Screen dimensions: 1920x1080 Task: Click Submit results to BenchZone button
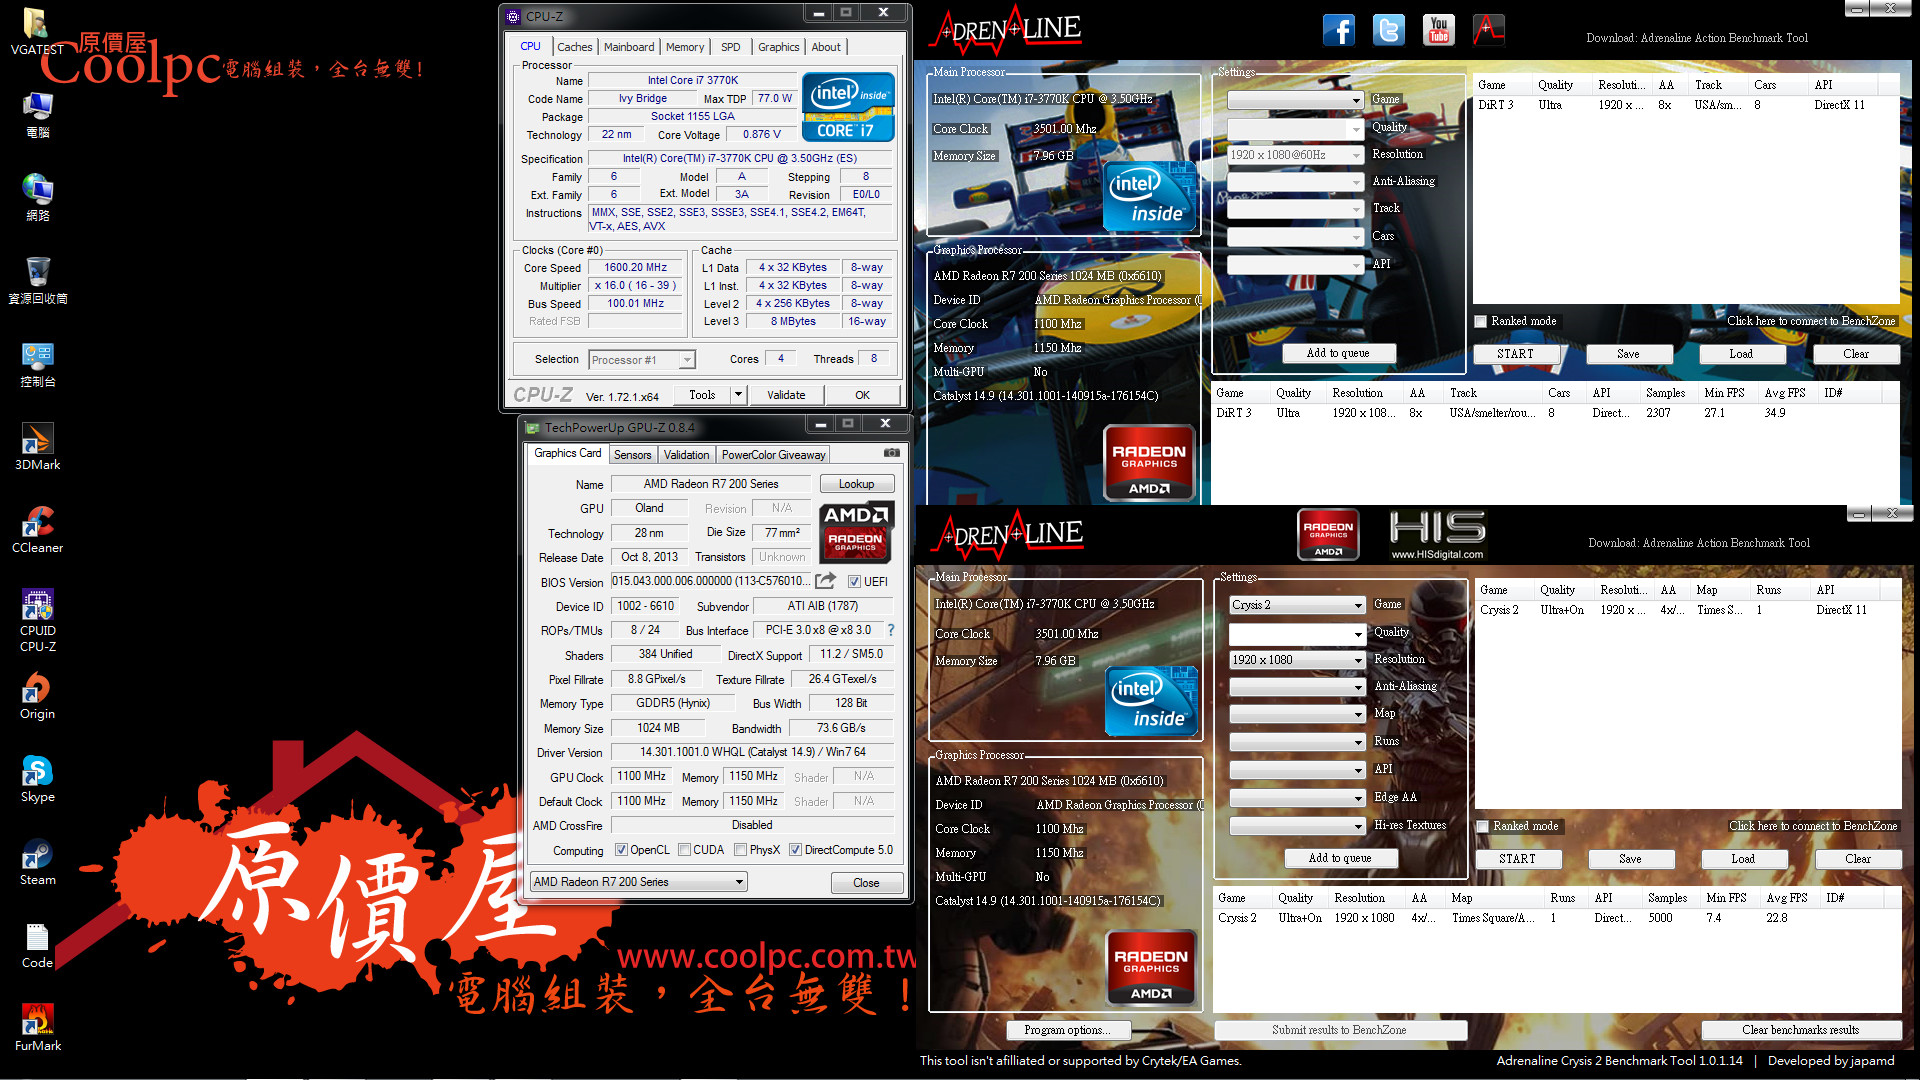[1339, 1030]
